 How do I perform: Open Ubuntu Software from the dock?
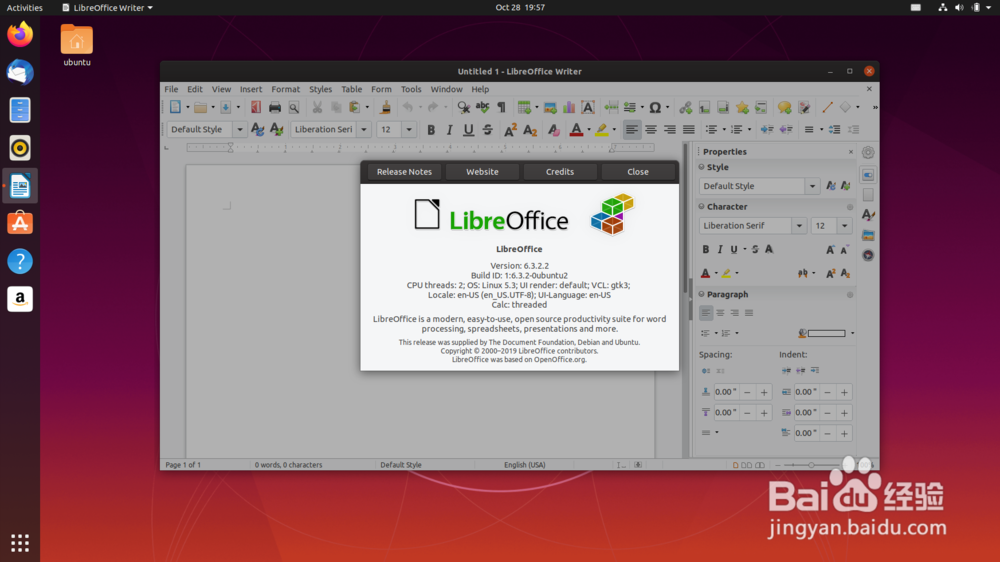20,223
